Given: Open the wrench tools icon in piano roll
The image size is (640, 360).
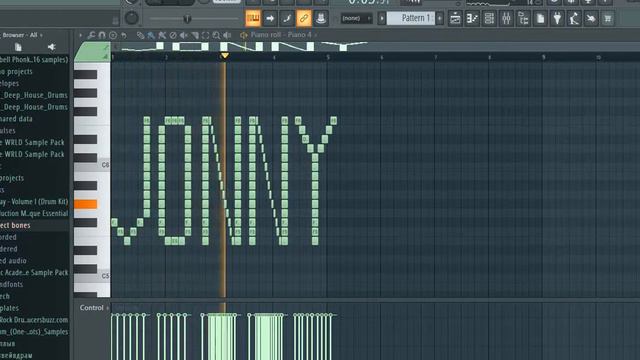Looking at the screenshot, I should pos(91,35).
